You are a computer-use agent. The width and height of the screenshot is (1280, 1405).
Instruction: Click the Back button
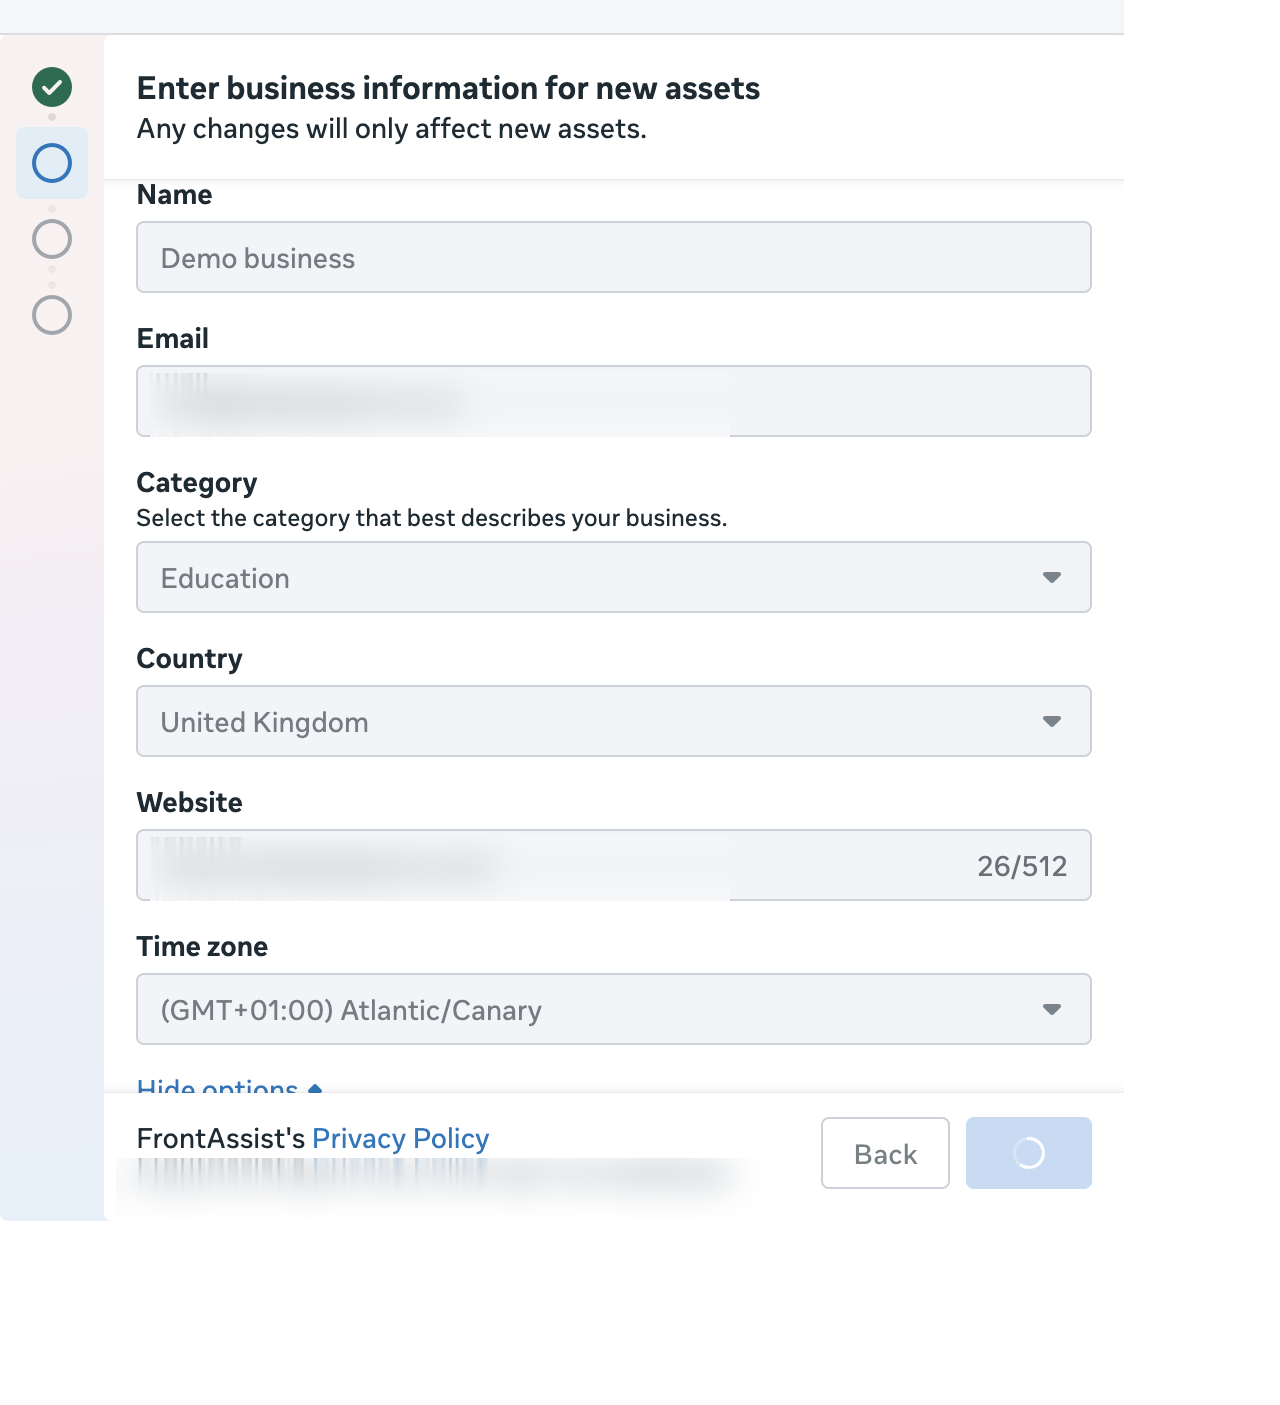[885, 1153]
